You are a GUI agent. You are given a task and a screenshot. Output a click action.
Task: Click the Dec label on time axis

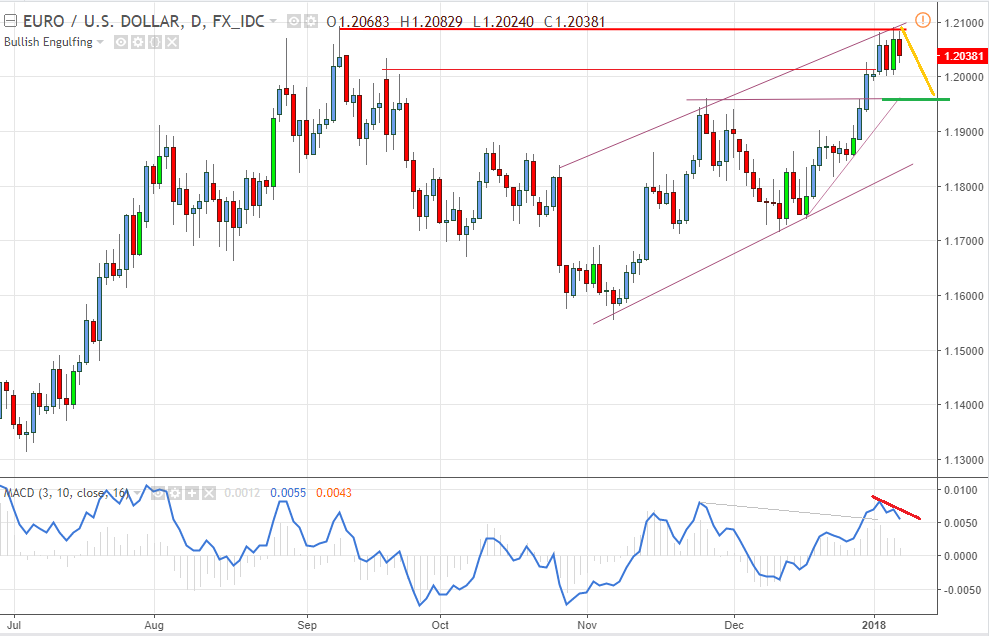coord(734,625)
